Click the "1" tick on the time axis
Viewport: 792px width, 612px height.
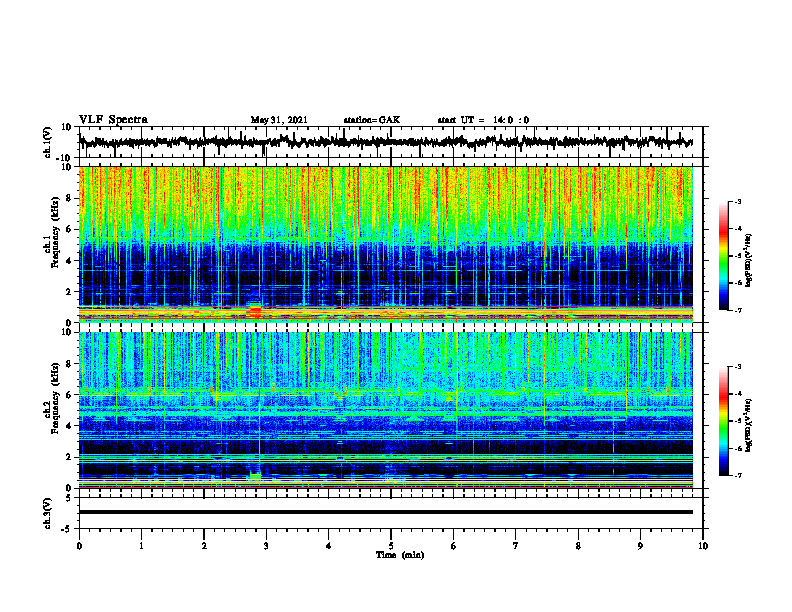[x=141, y=546]
